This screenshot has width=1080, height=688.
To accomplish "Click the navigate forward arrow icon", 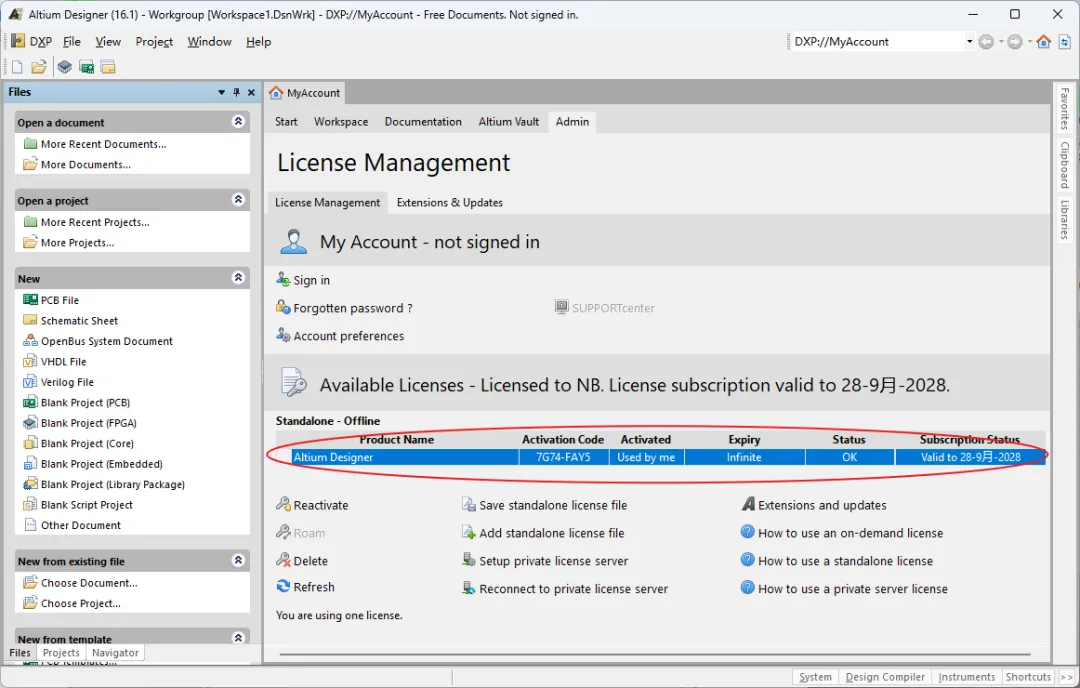I will [x=1015, y=41].
